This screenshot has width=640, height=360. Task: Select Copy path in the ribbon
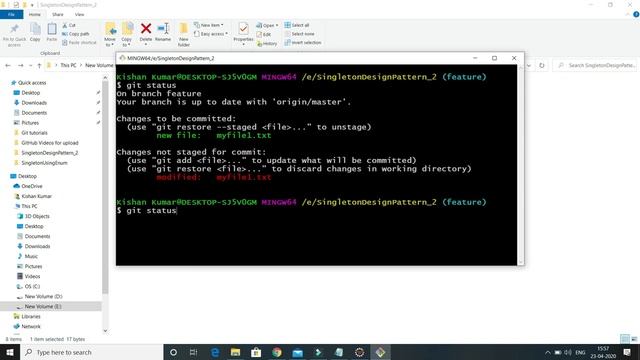pyautogui.click(x=76, y=34)
